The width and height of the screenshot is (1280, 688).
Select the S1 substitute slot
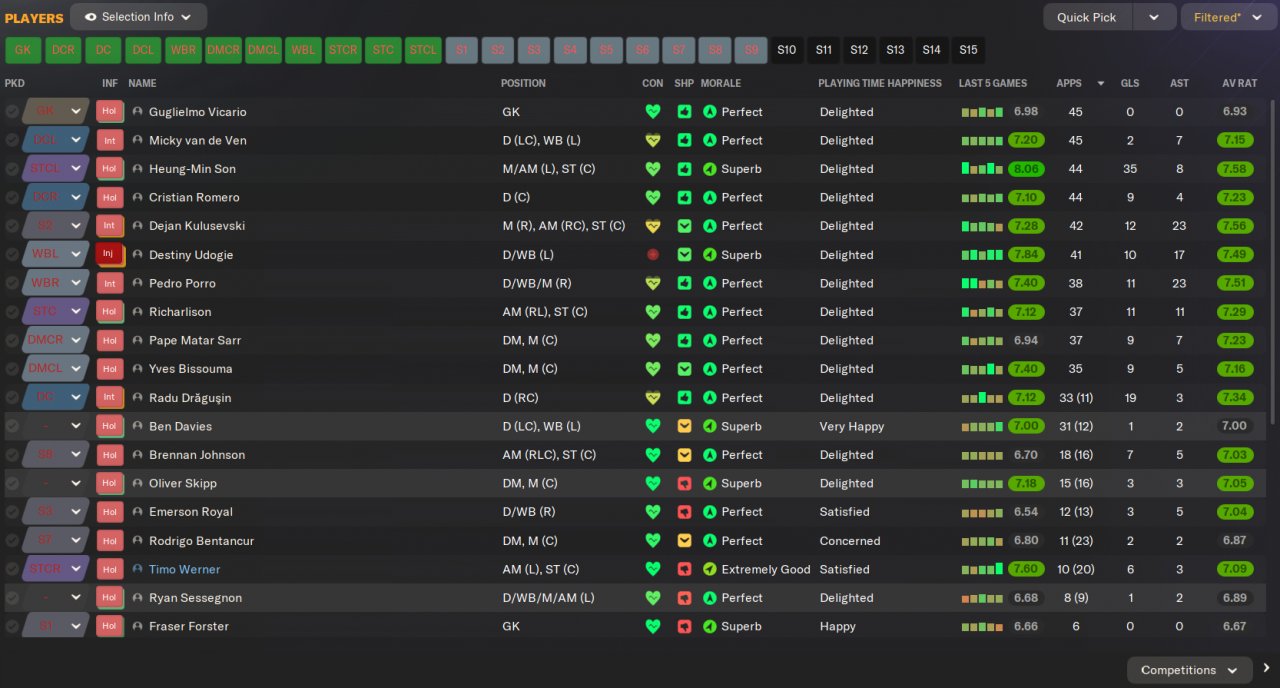coord(462,50)
